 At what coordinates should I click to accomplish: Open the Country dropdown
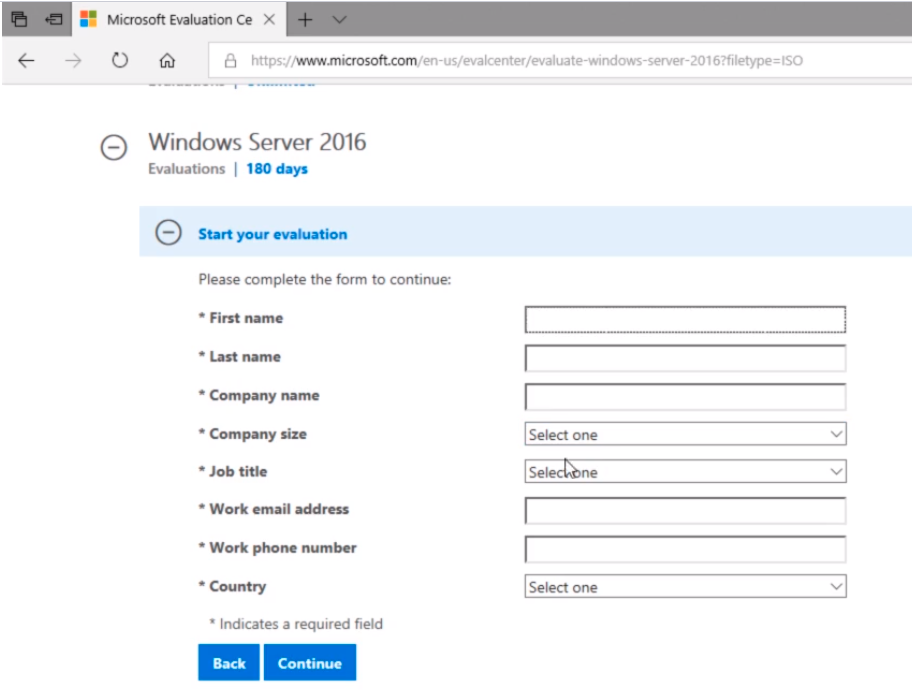[685, 586]
